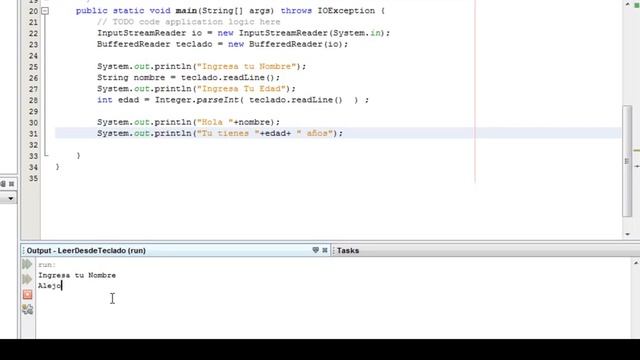Click "BufferedReader teclado" declaration on line 23
Viewport: 640px width, 360px height.
point(154,44)
